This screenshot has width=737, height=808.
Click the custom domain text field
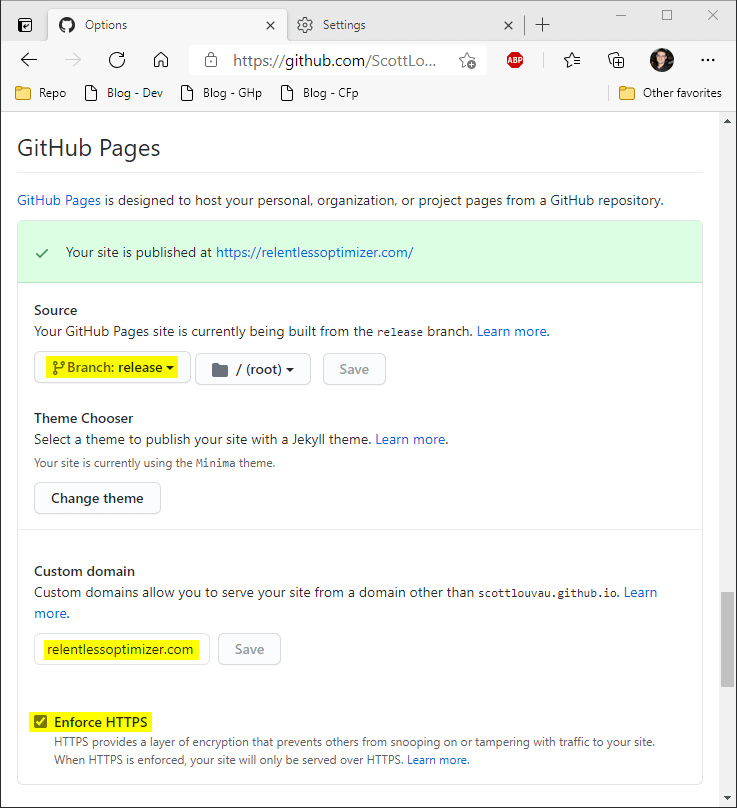(121, 649)
